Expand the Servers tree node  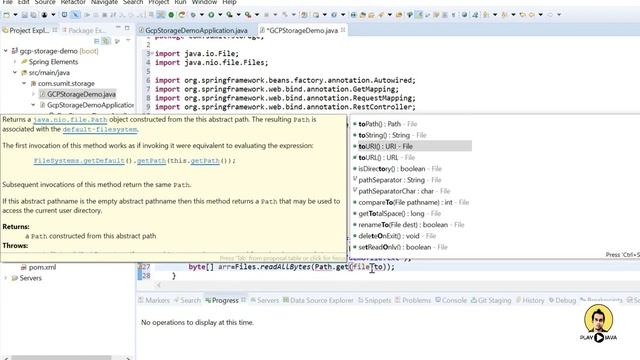click(6, 278)
